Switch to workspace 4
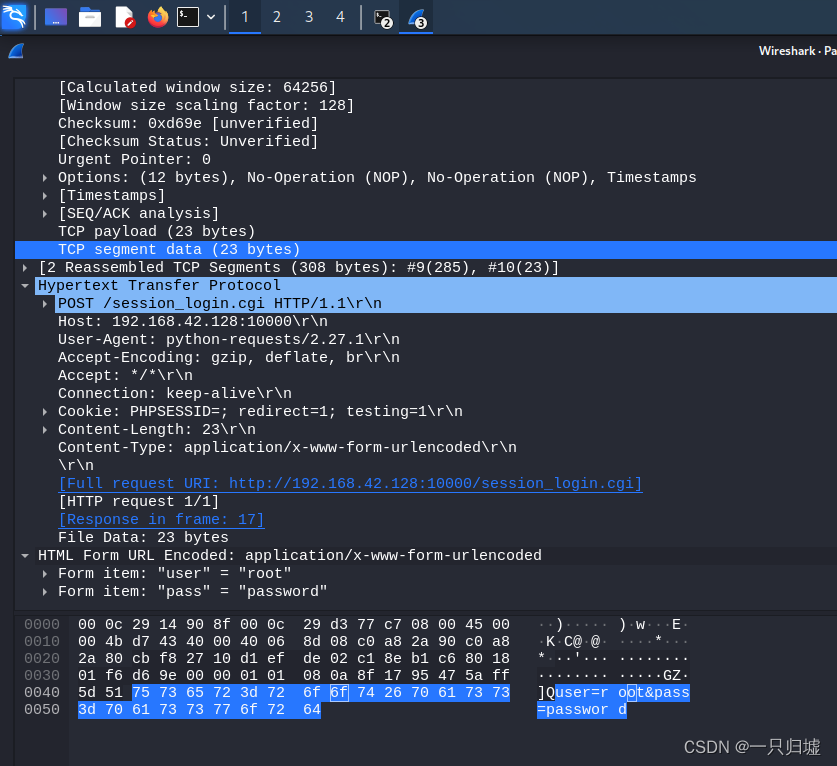Screen dimensions: 837x766 341,17
